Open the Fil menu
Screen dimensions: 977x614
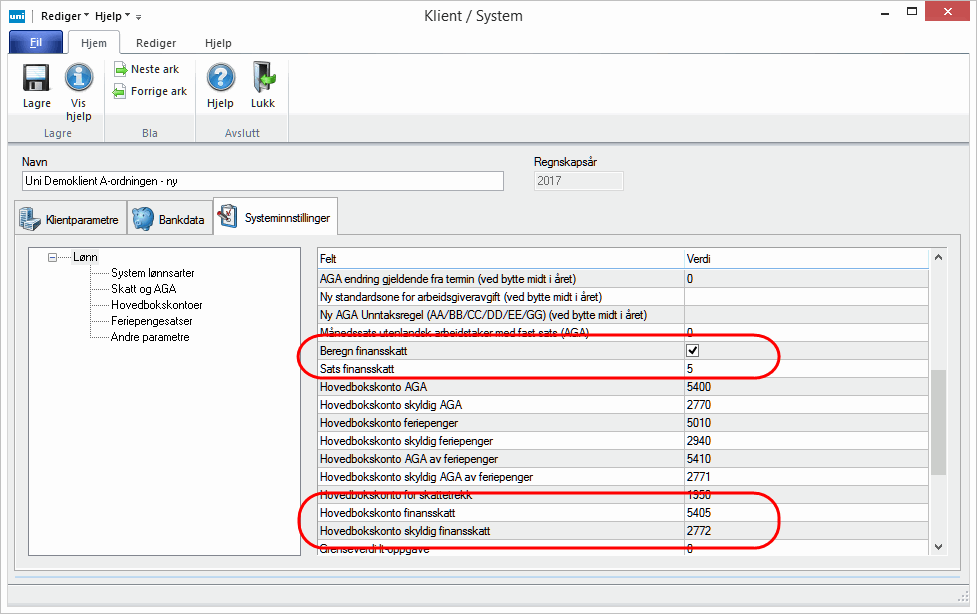(x=36, y=43)
